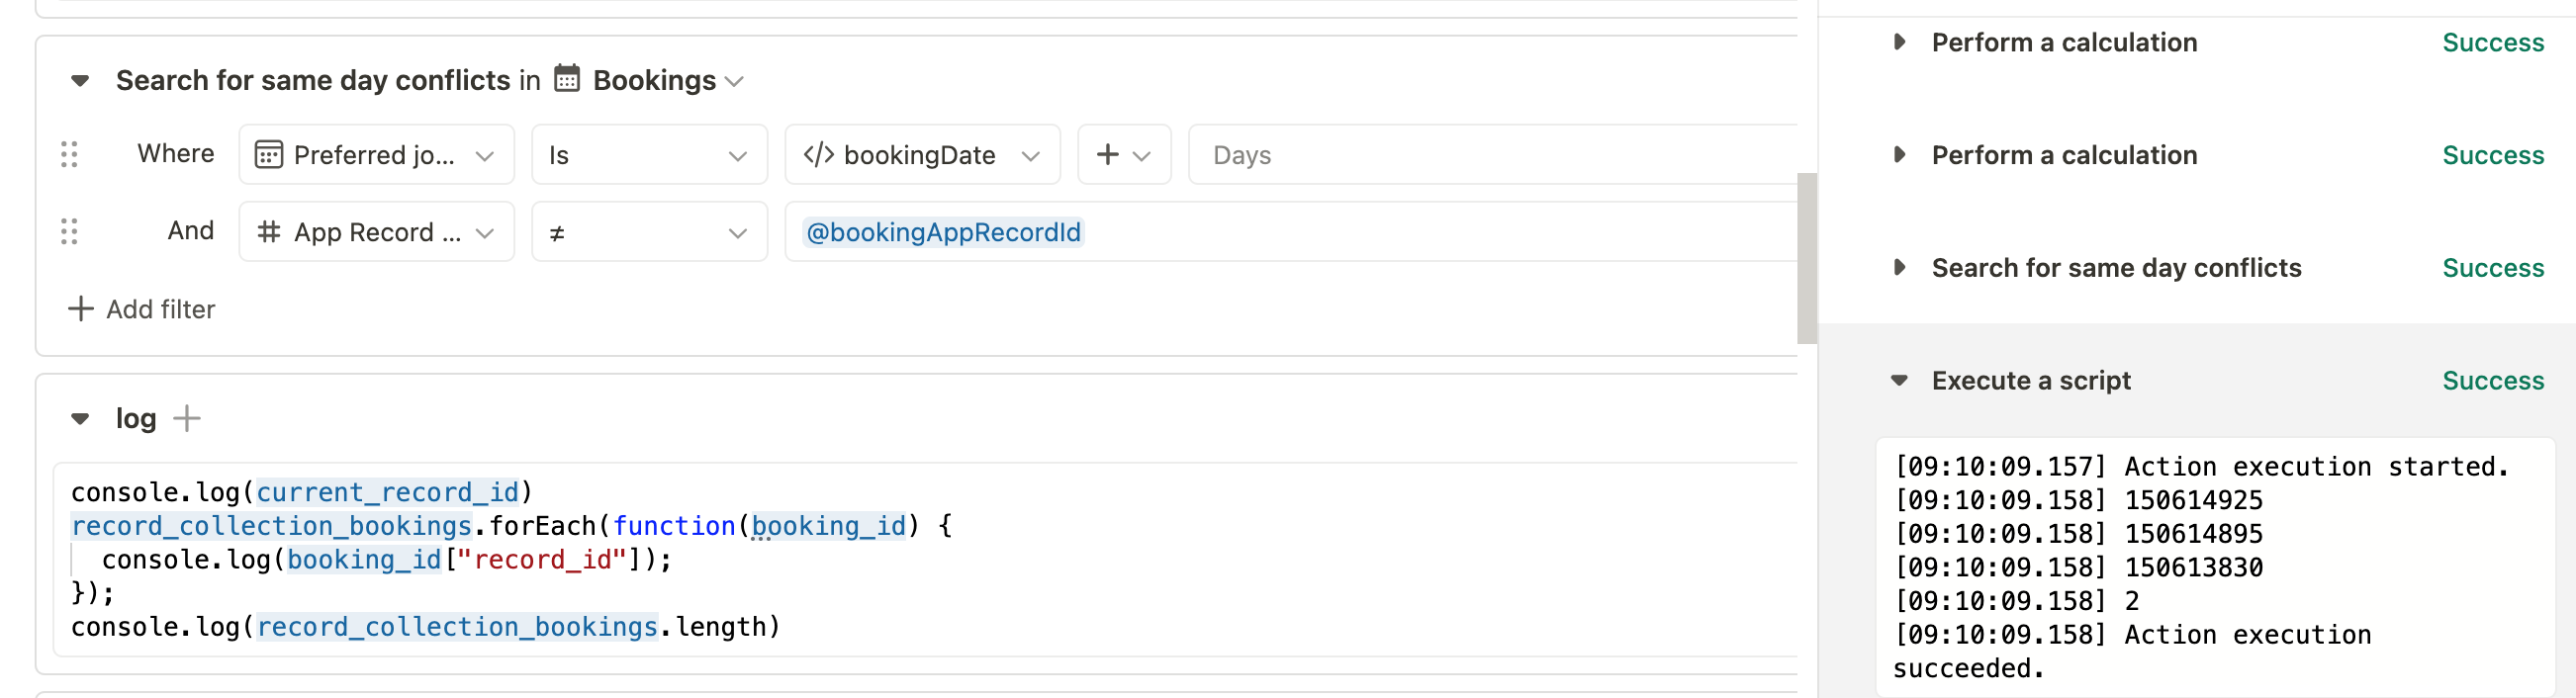
Task: Click Add filter
Action: (x=141, y=309)
